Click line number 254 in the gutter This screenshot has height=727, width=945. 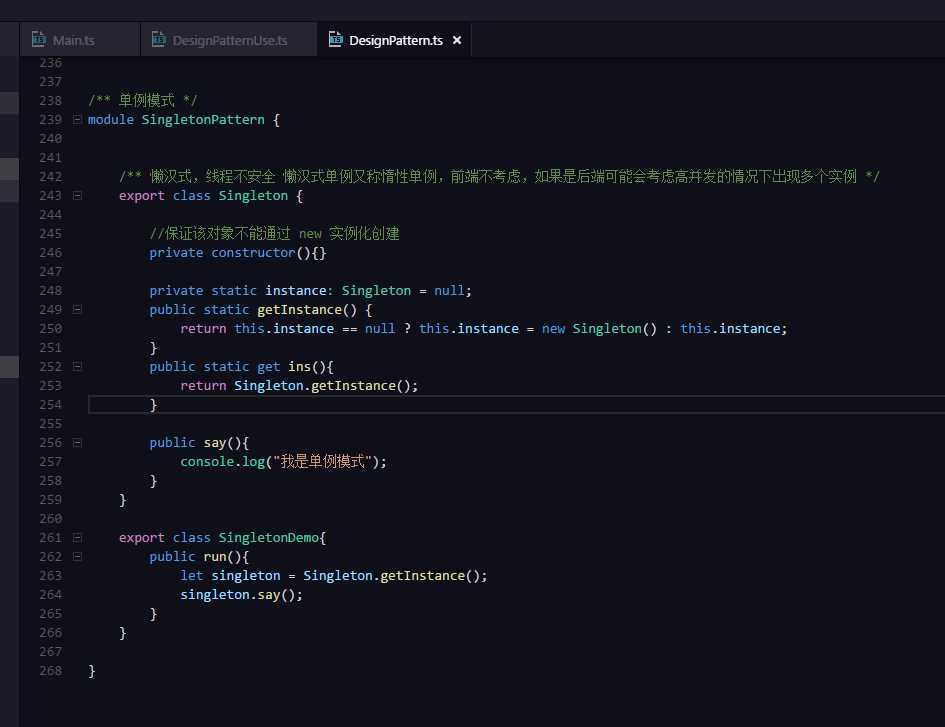tap(51, 404)
